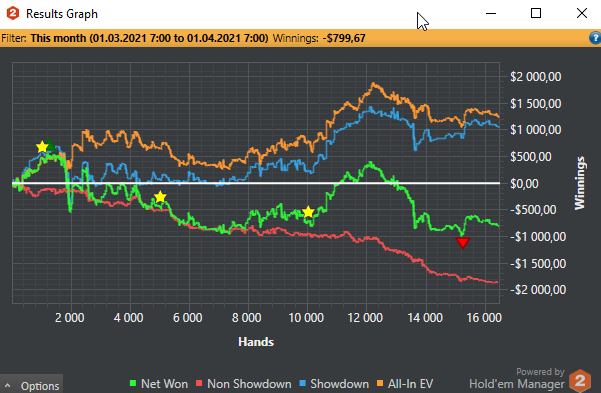Click the $0,00 axis label
601x393 pixels.
click(524, 184)
